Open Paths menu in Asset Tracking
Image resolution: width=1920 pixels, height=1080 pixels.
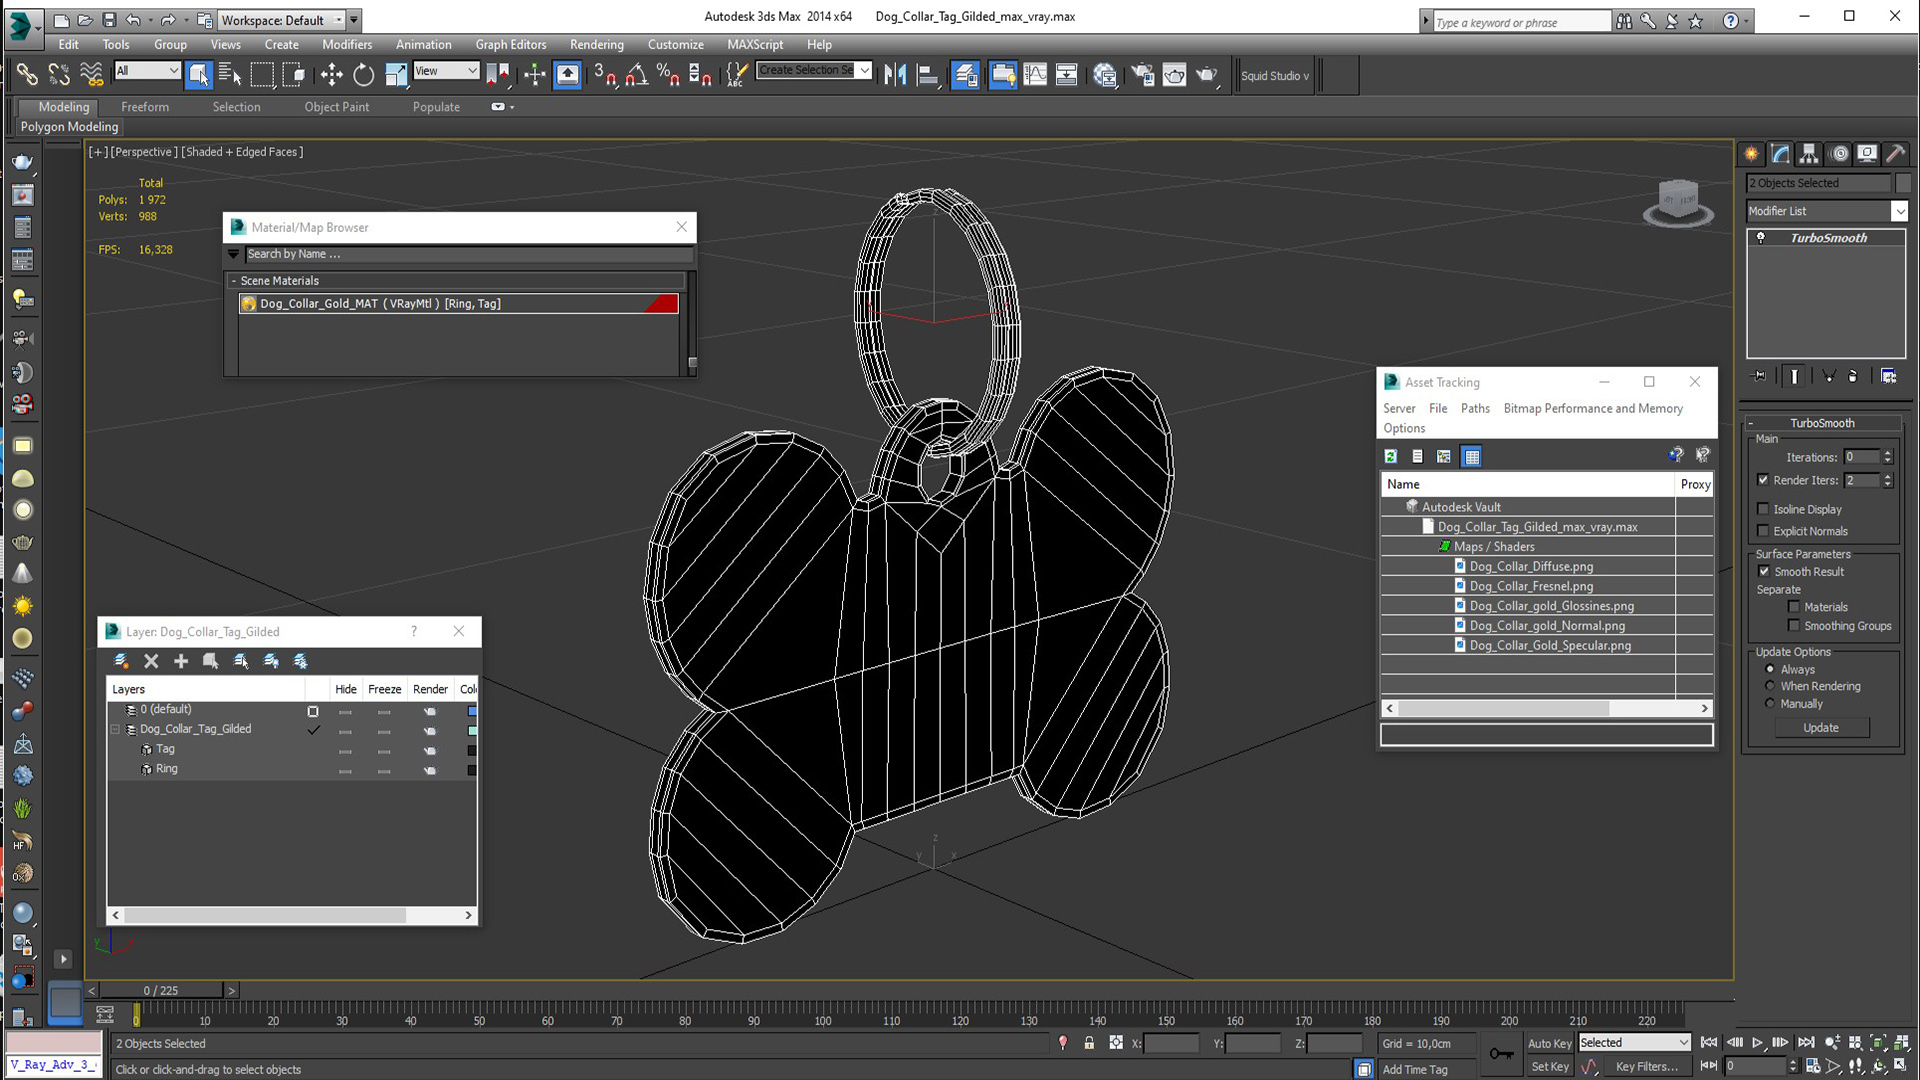[1475, 408]
